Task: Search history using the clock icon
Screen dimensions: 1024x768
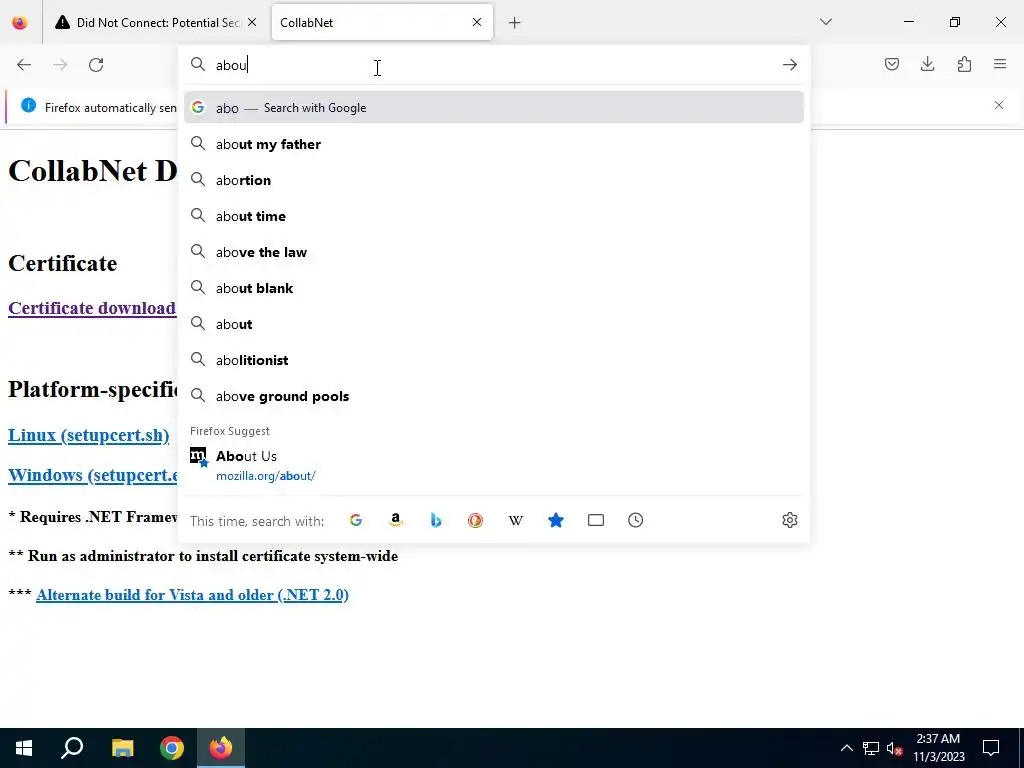Action: click(635, 520)
